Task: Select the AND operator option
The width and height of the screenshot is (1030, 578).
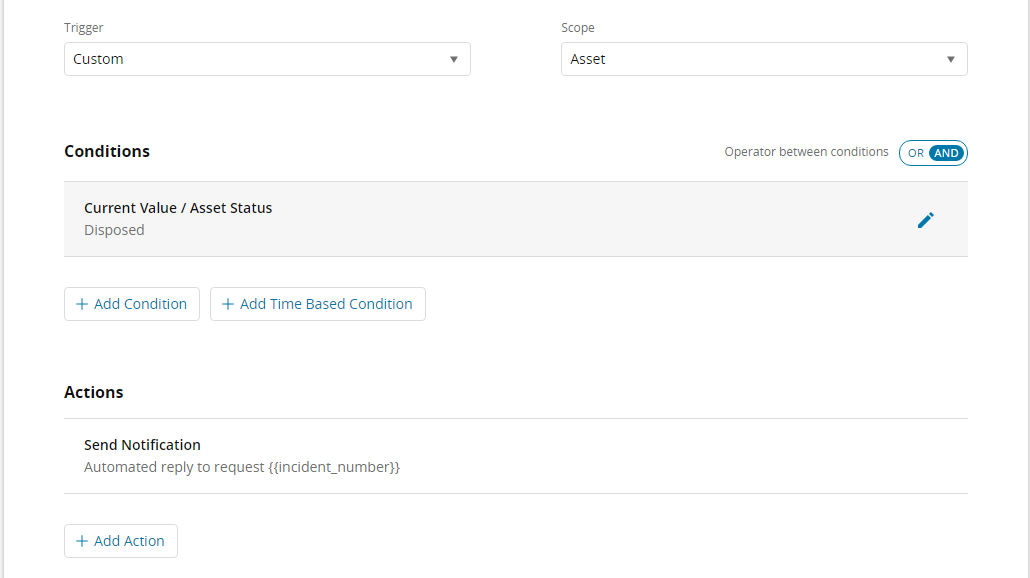Action: coord(946,153)
